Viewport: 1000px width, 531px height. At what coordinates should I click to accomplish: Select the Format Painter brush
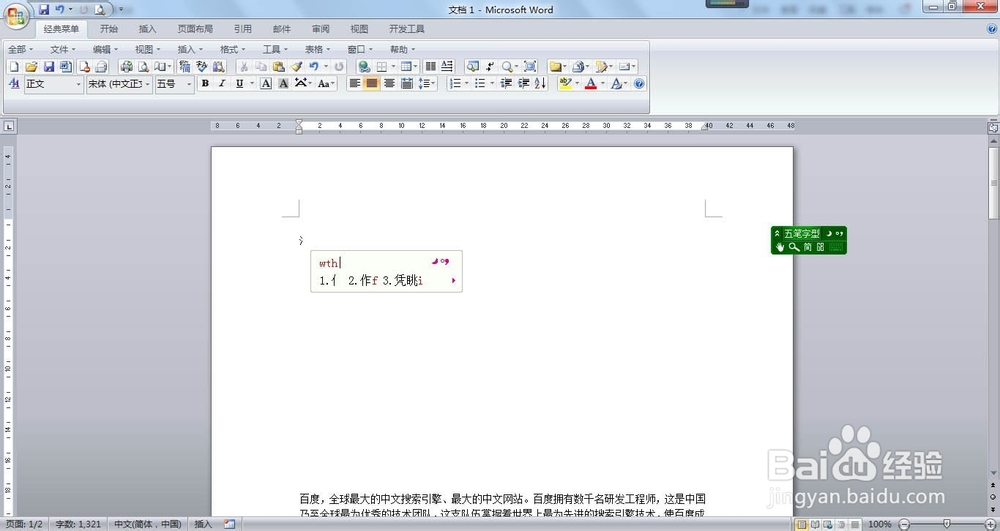(297, 66)
